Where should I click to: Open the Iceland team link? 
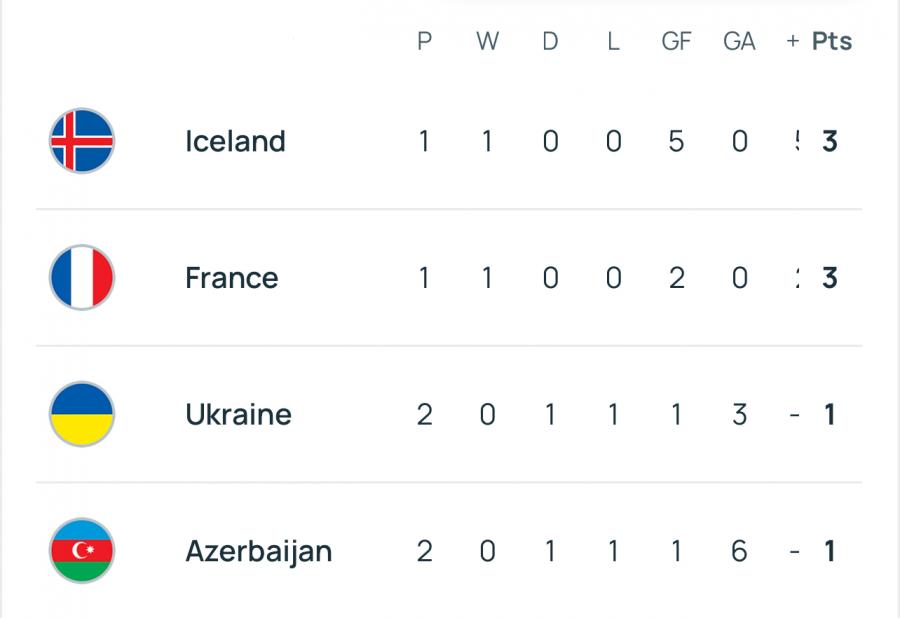(x=235, y=141)
